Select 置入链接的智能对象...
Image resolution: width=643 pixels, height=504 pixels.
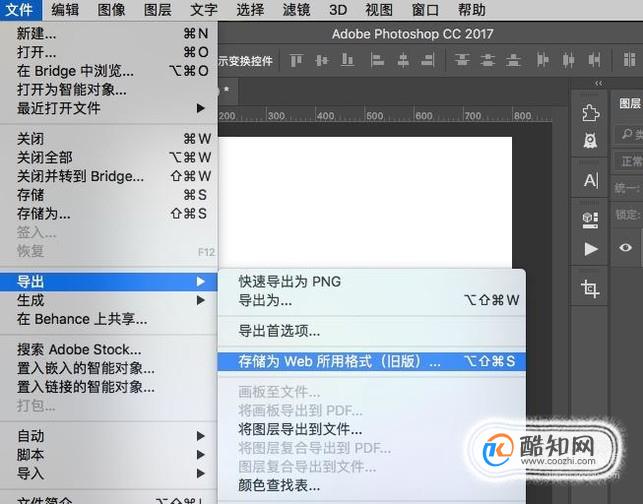pyautogui.click(x=109, y=387)
